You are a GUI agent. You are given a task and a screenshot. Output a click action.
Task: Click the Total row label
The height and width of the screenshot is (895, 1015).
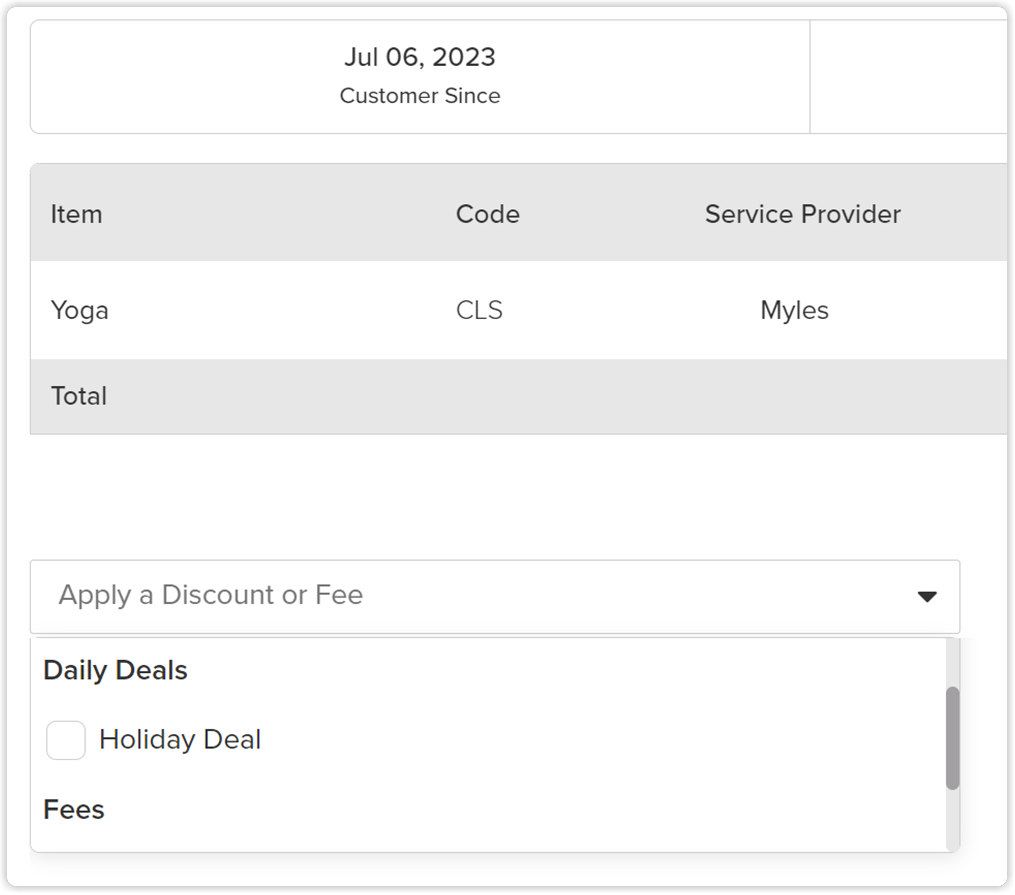79,396
